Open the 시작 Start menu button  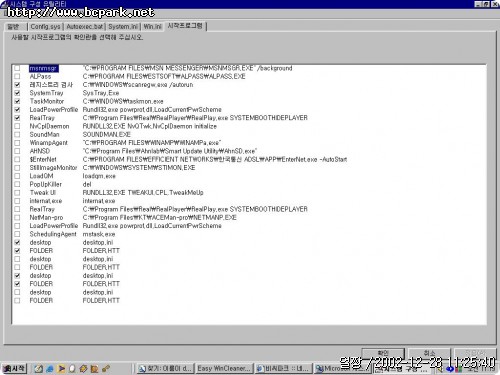click(x=14, y=368)
